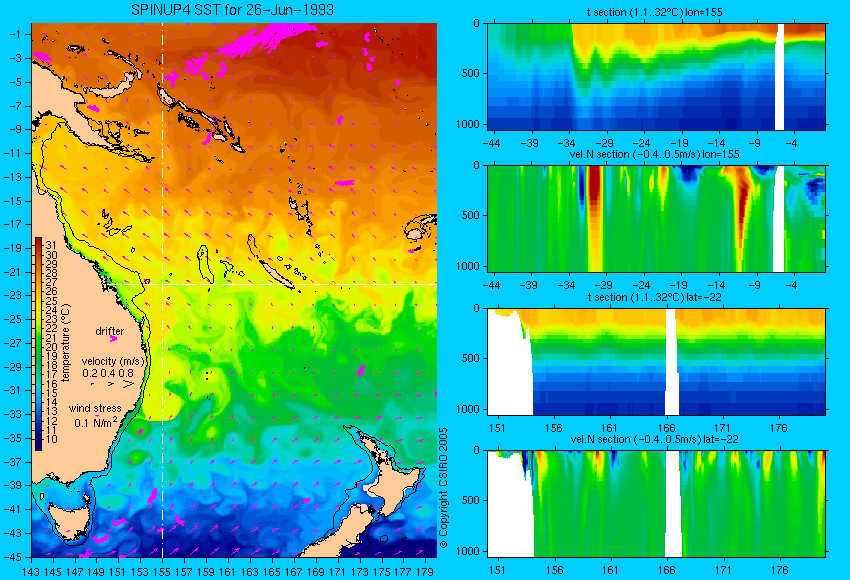Pick the dark blue bottom of temperature colorbar
850x580 pixels.
(x=38, y=444)
